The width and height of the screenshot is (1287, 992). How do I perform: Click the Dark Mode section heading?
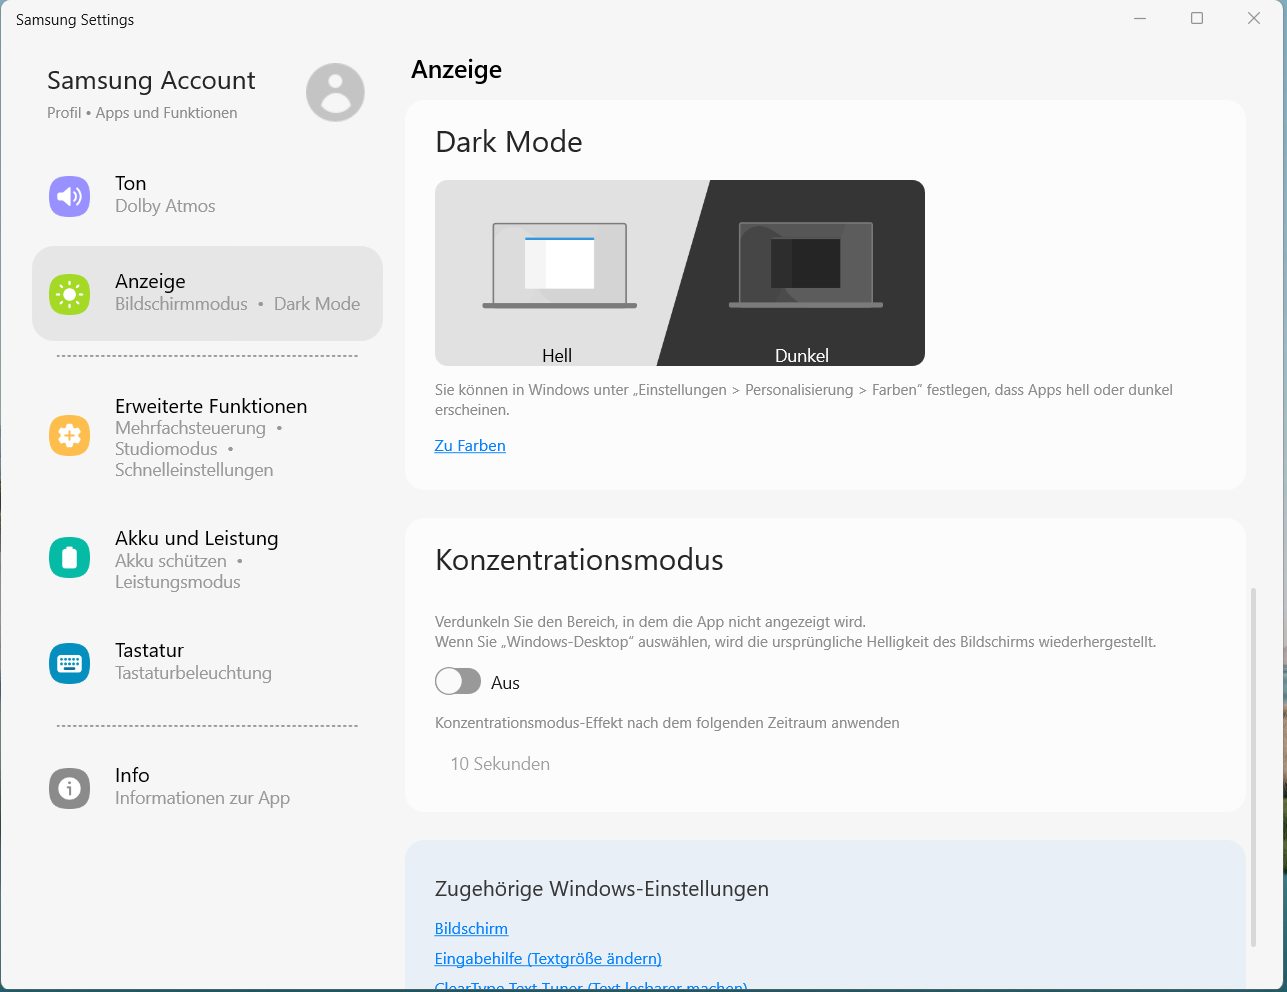pos(509,142)
